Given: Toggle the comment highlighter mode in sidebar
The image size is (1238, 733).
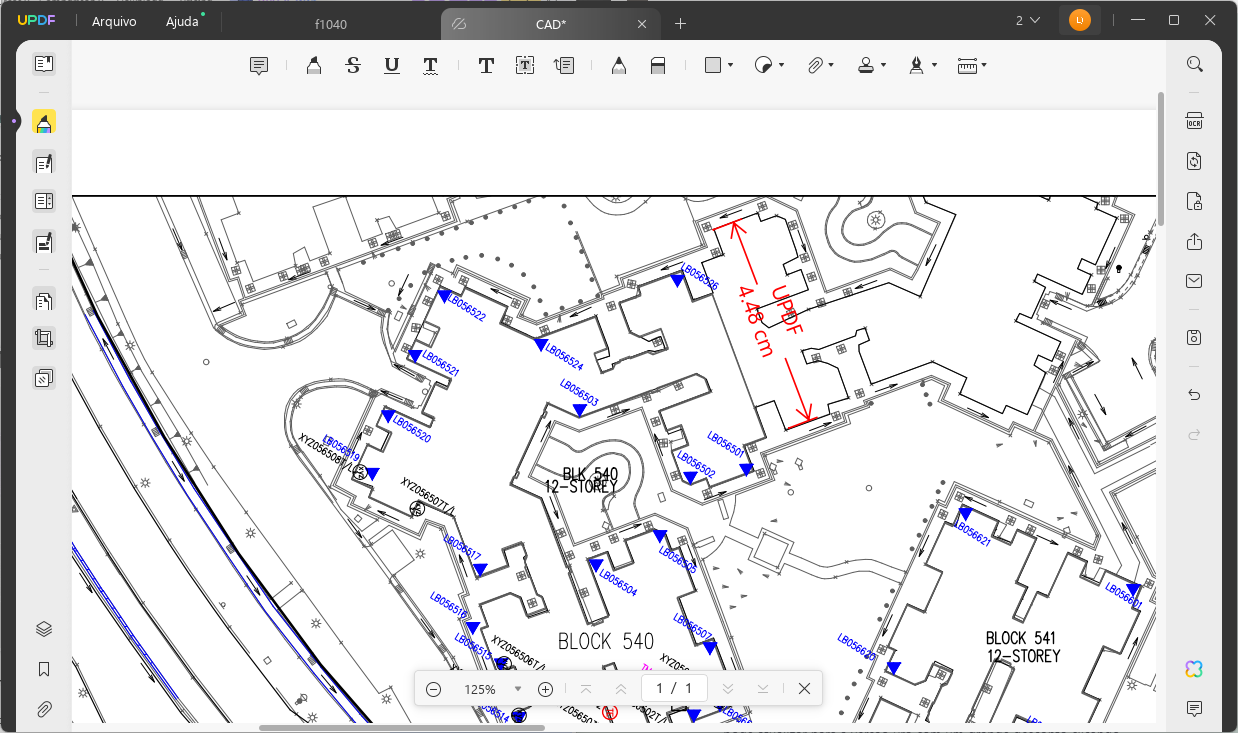Looking at the screenshot, I should click(43, 123).
